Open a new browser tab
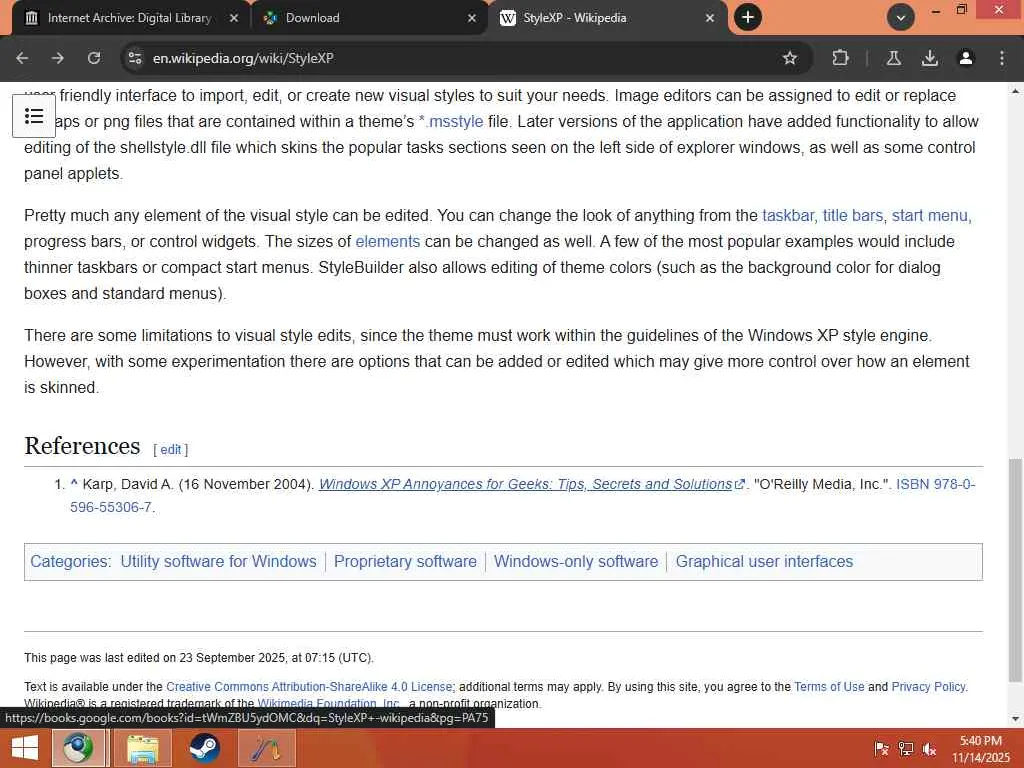 pyautogui.click(x=748, y=18)
